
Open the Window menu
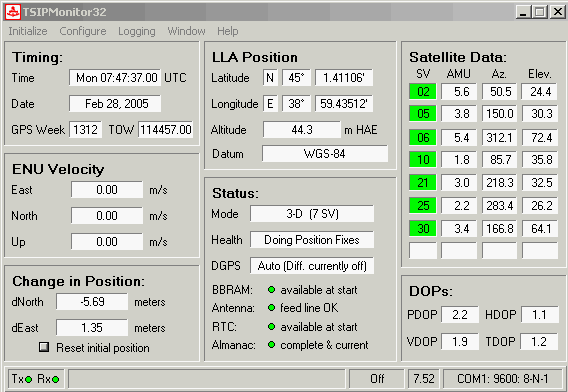click(x=186, y=31)
